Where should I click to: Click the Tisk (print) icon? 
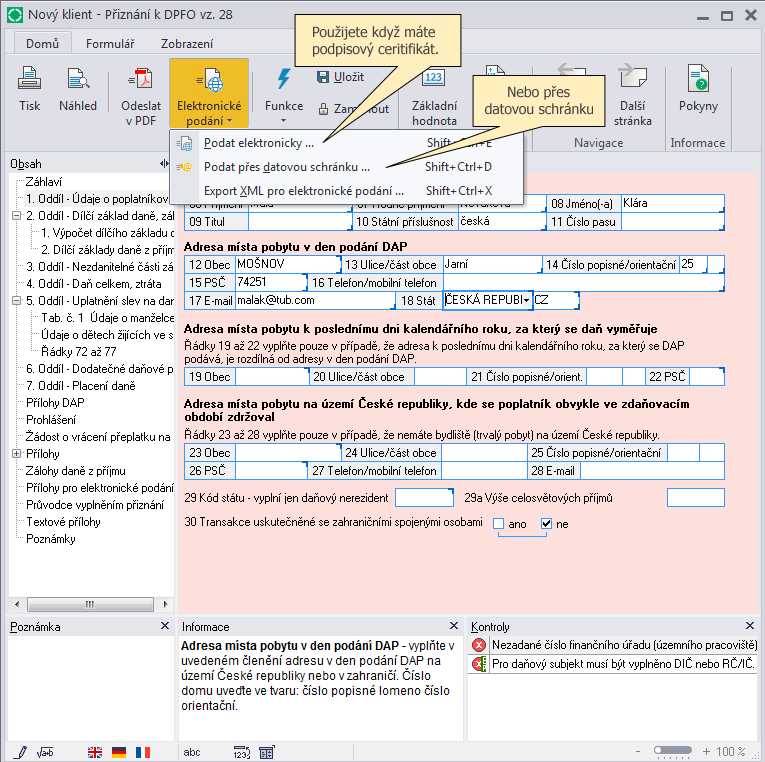[30, 90]
